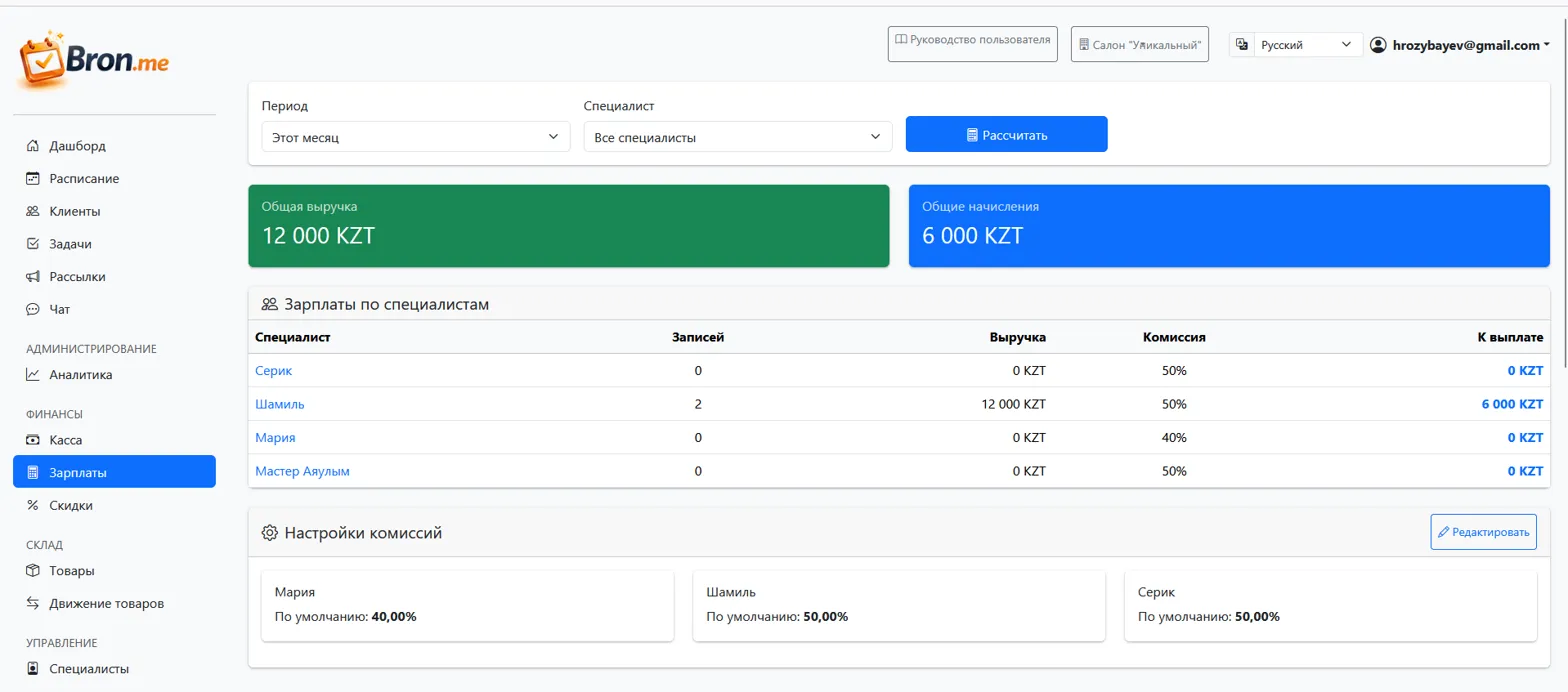Click the megaphone icon next to Рассылки
This screenshot has width=1568, height=692.
point(33,277)
